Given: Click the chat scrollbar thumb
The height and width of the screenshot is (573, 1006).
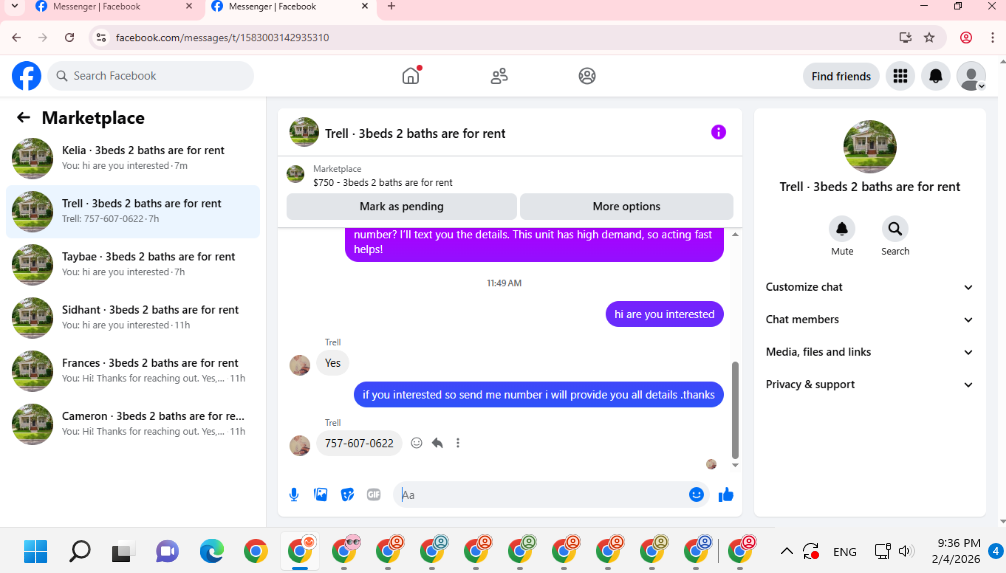Looking at the screenshot, I should pos(735,410).
